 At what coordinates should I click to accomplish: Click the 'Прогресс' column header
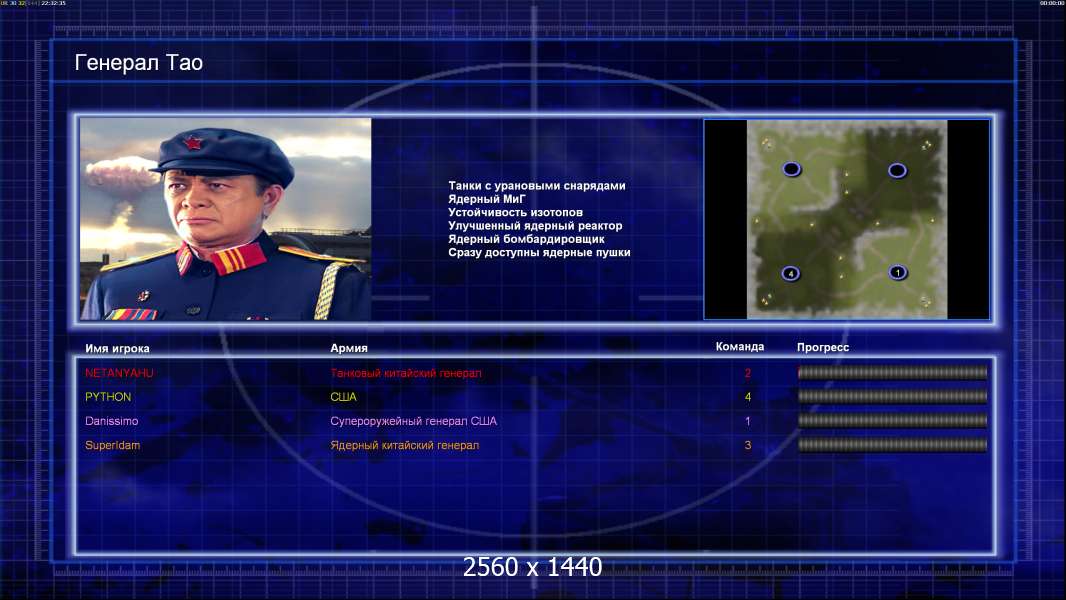pyautogui.click(x=823, y=347)
